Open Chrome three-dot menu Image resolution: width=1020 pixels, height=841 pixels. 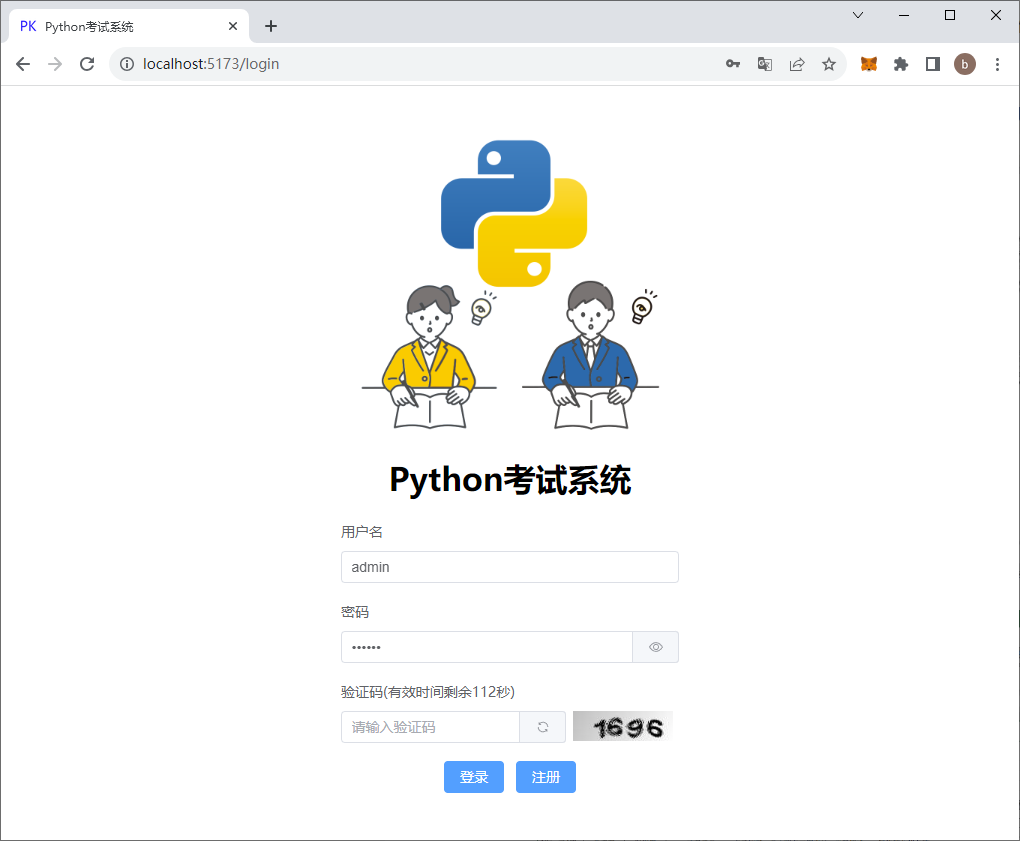[997, 64]
